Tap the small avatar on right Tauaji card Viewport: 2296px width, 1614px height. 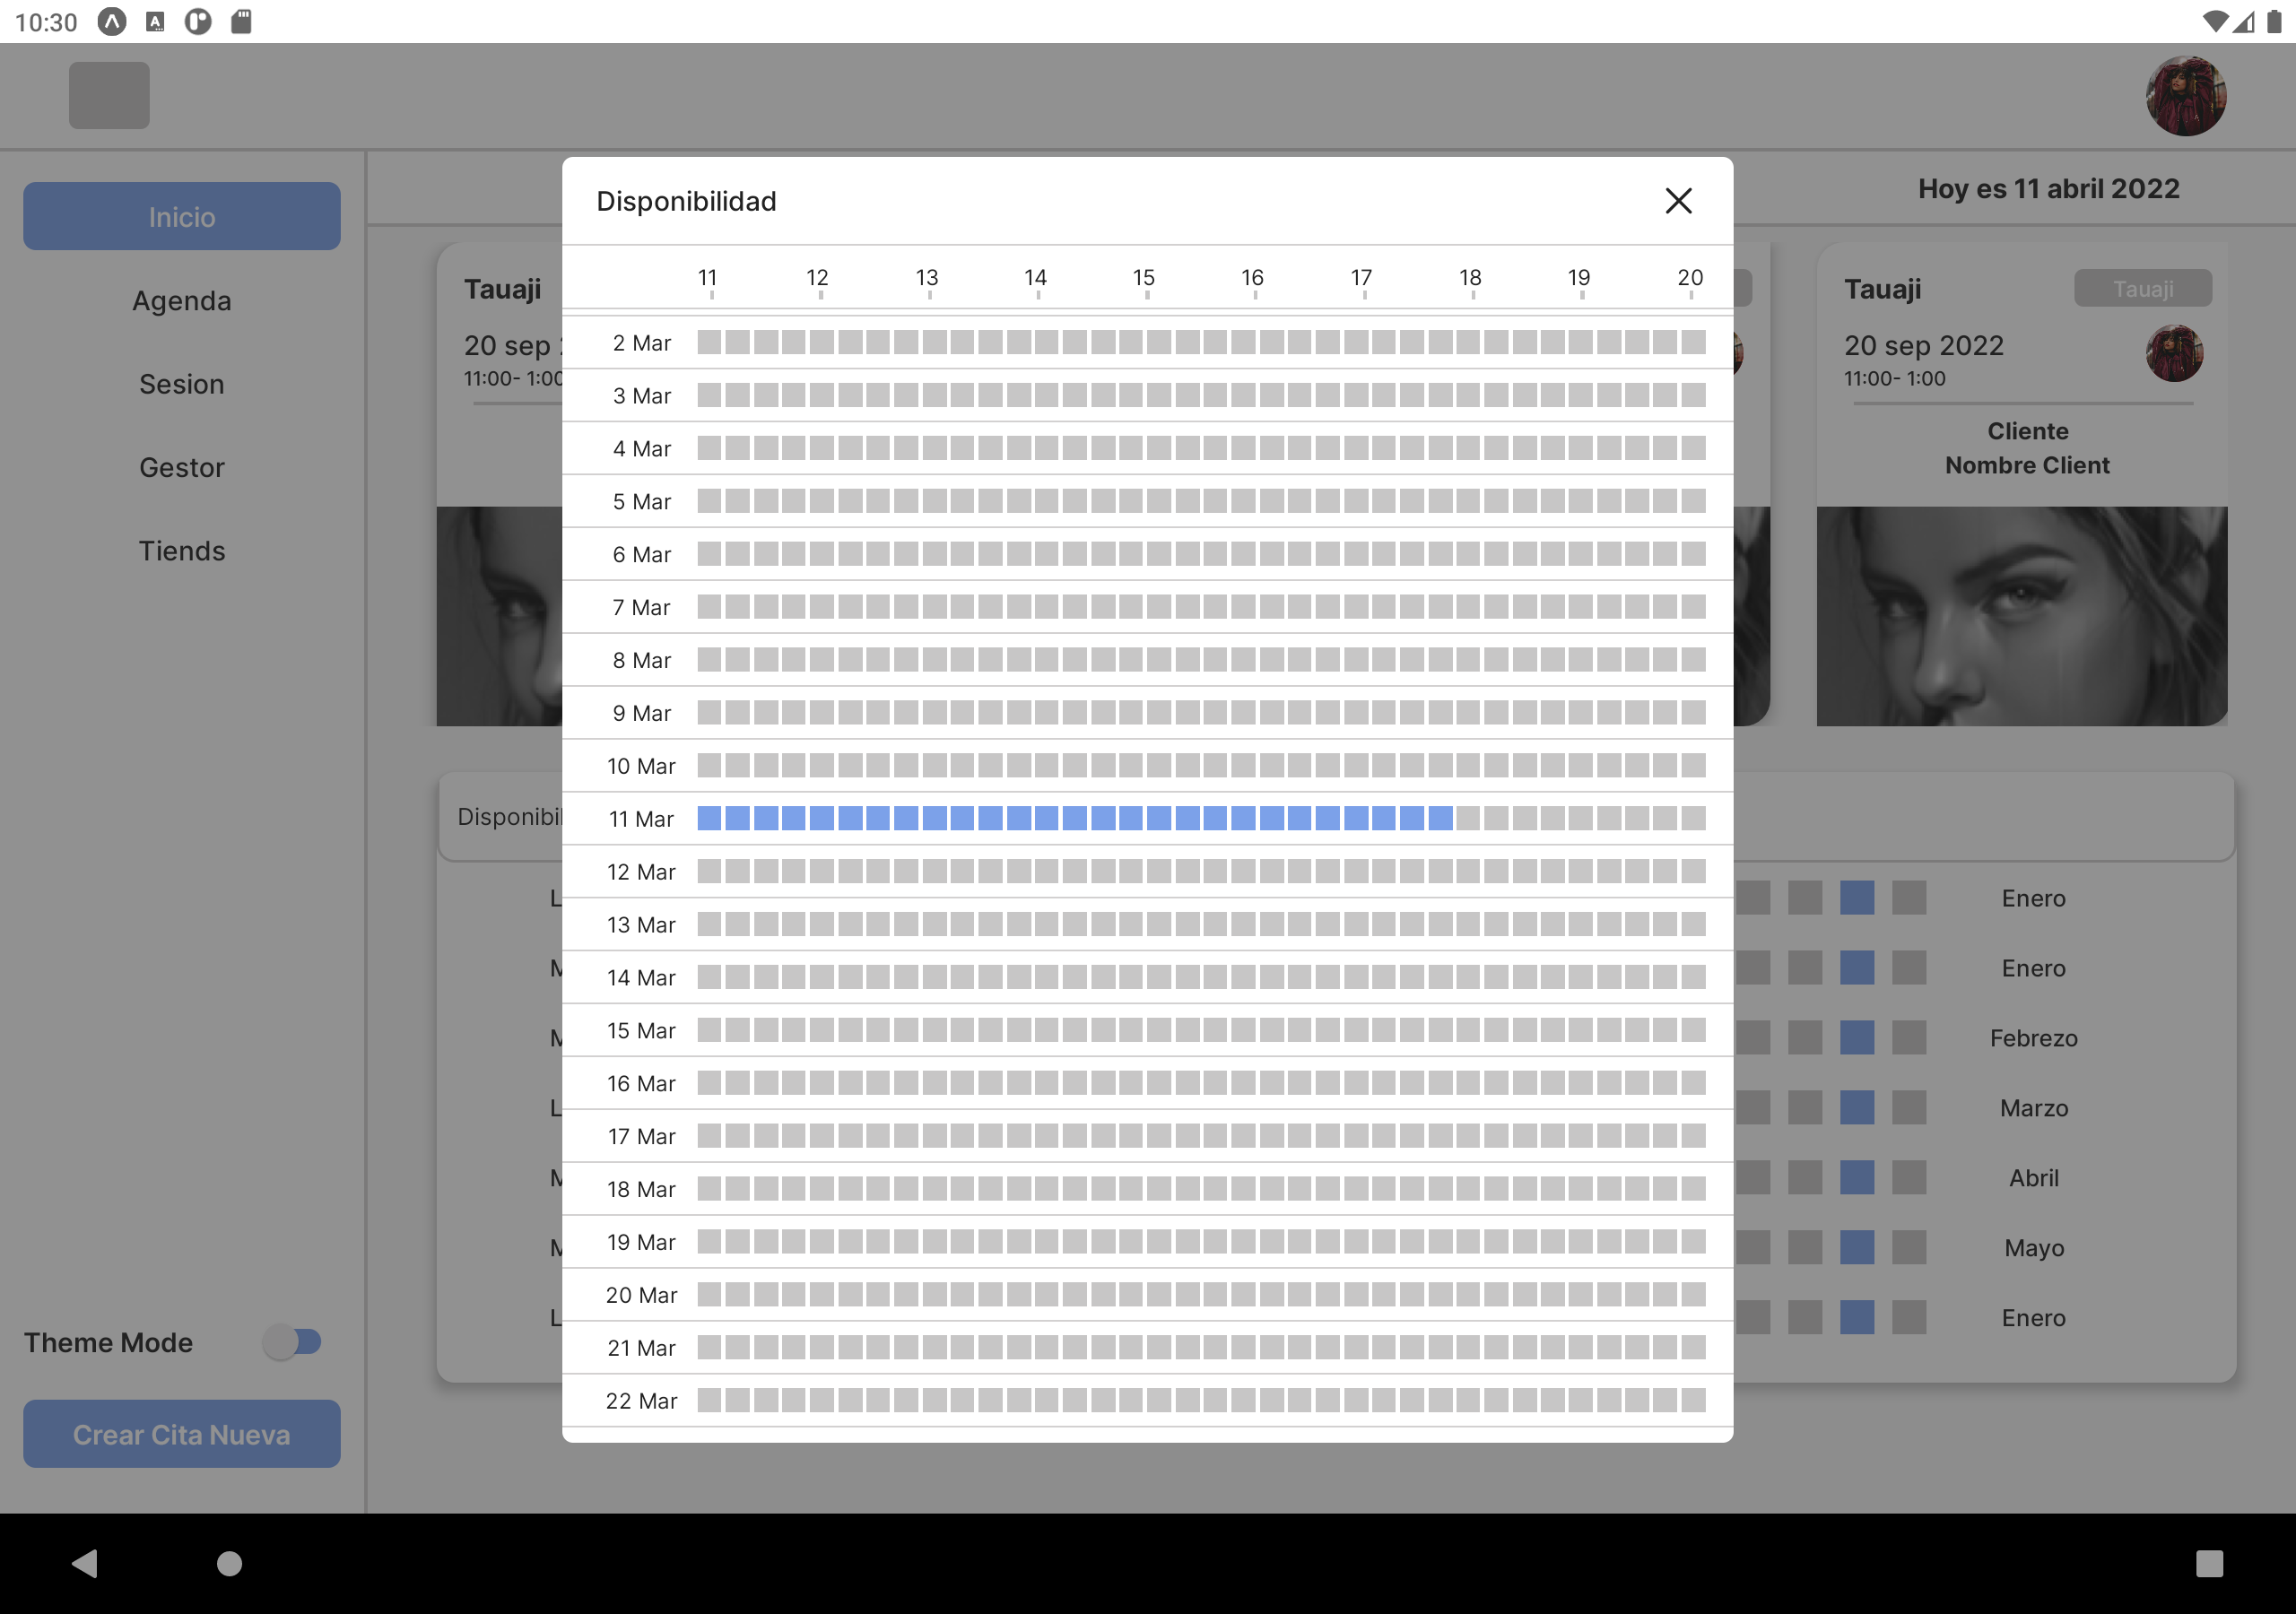(2173, 353)
